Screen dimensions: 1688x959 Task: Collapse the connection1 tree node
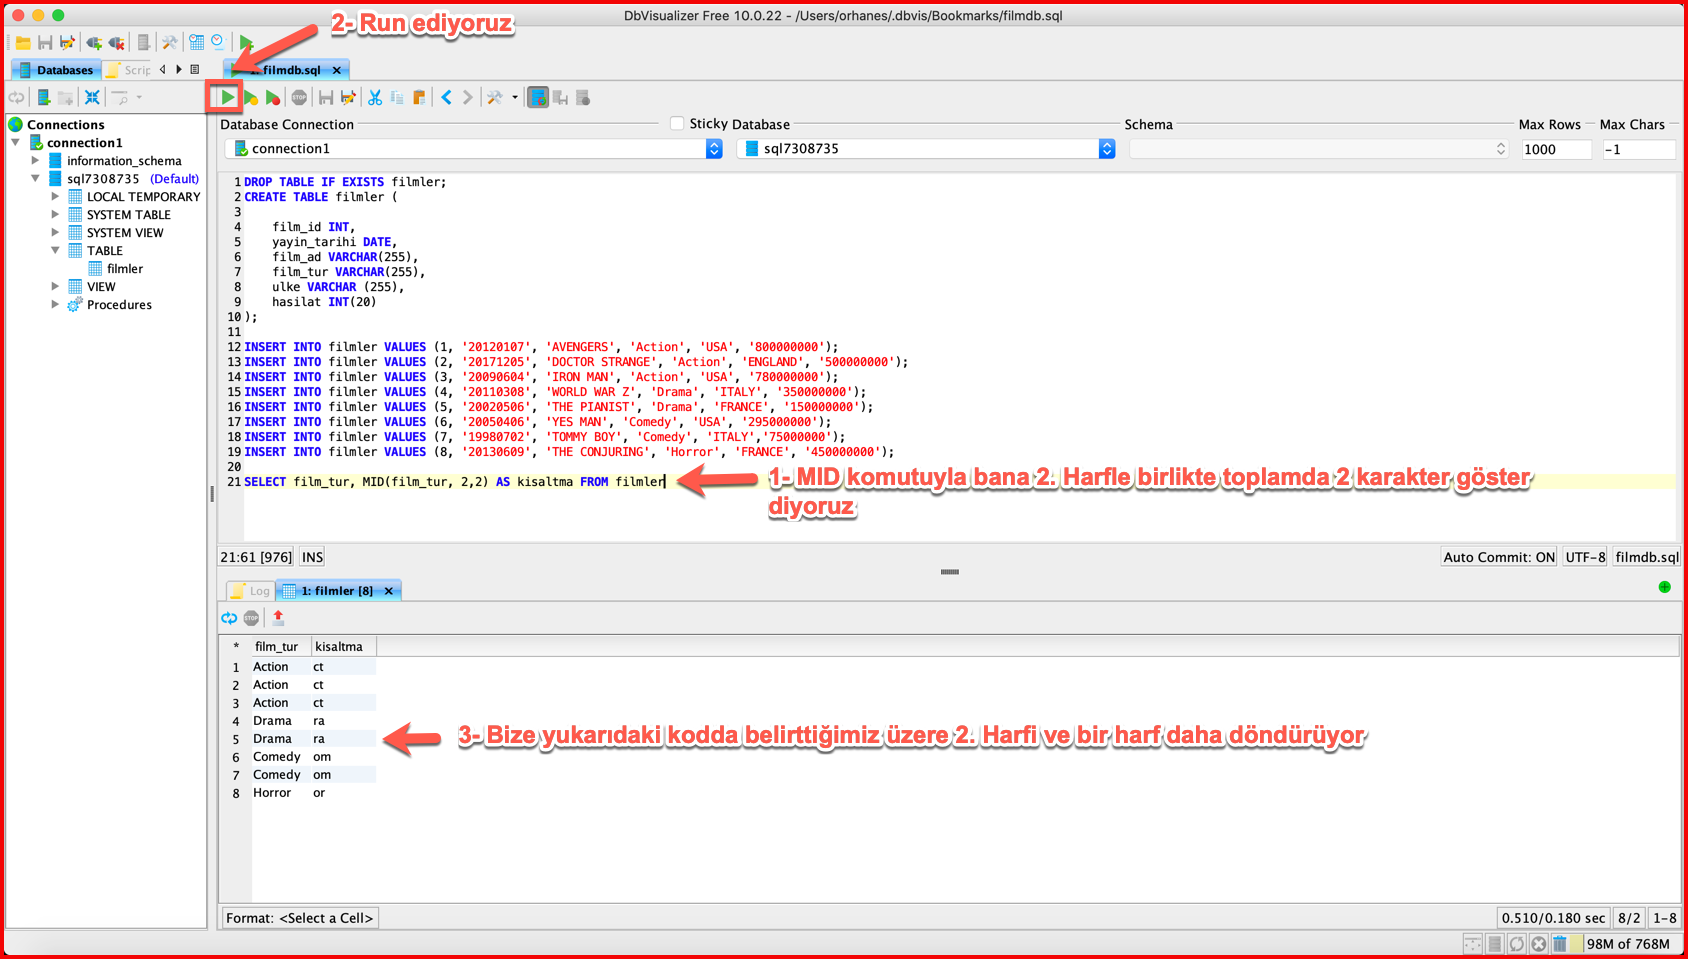16,143
